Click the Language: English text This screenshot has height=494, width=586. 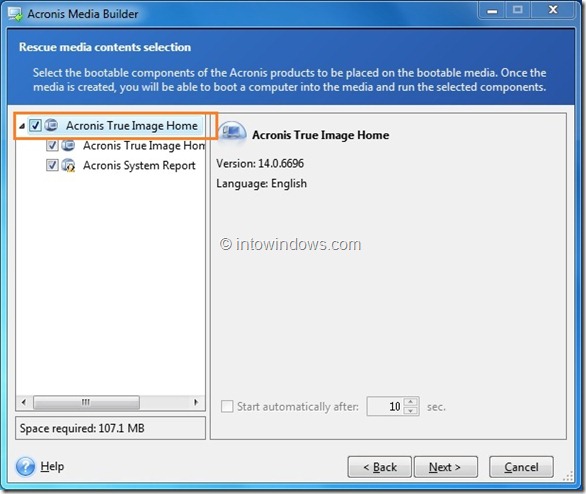262,183
